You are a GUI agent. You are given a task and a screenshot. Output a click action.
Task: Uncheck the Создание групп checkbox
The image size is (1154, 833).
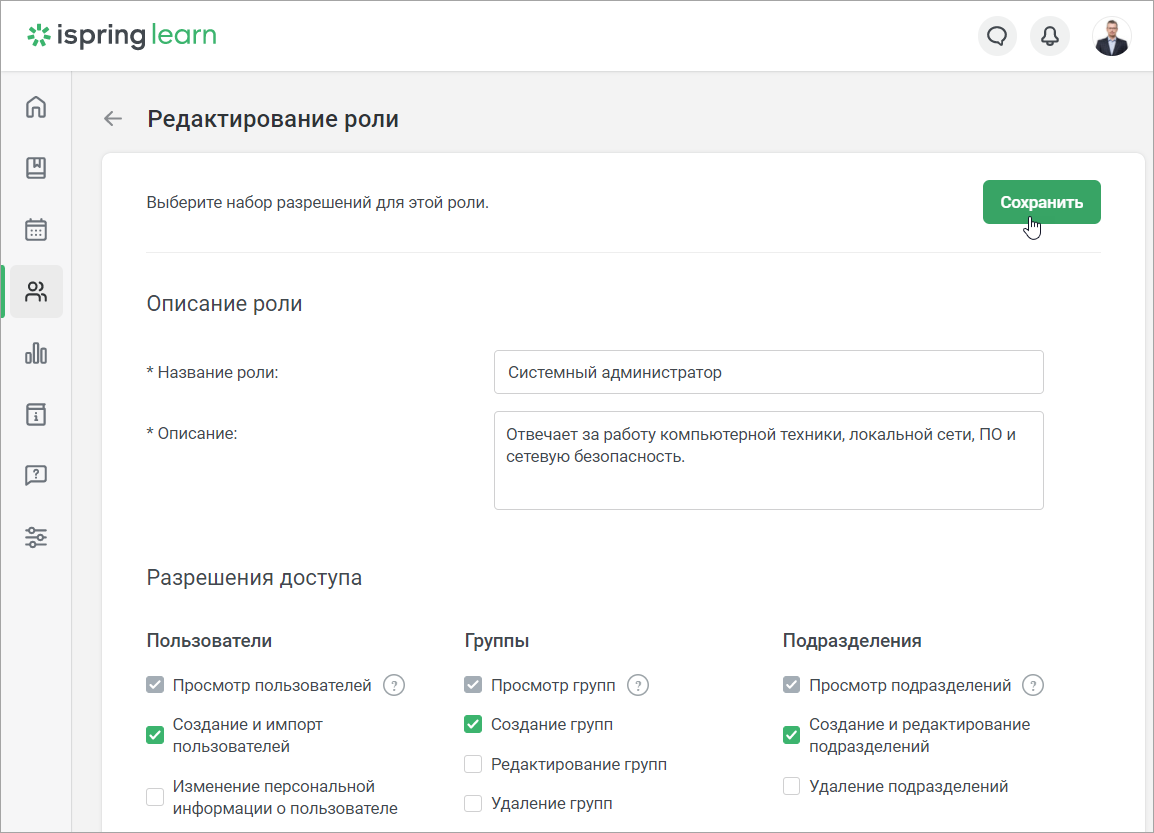click(473, 725)
